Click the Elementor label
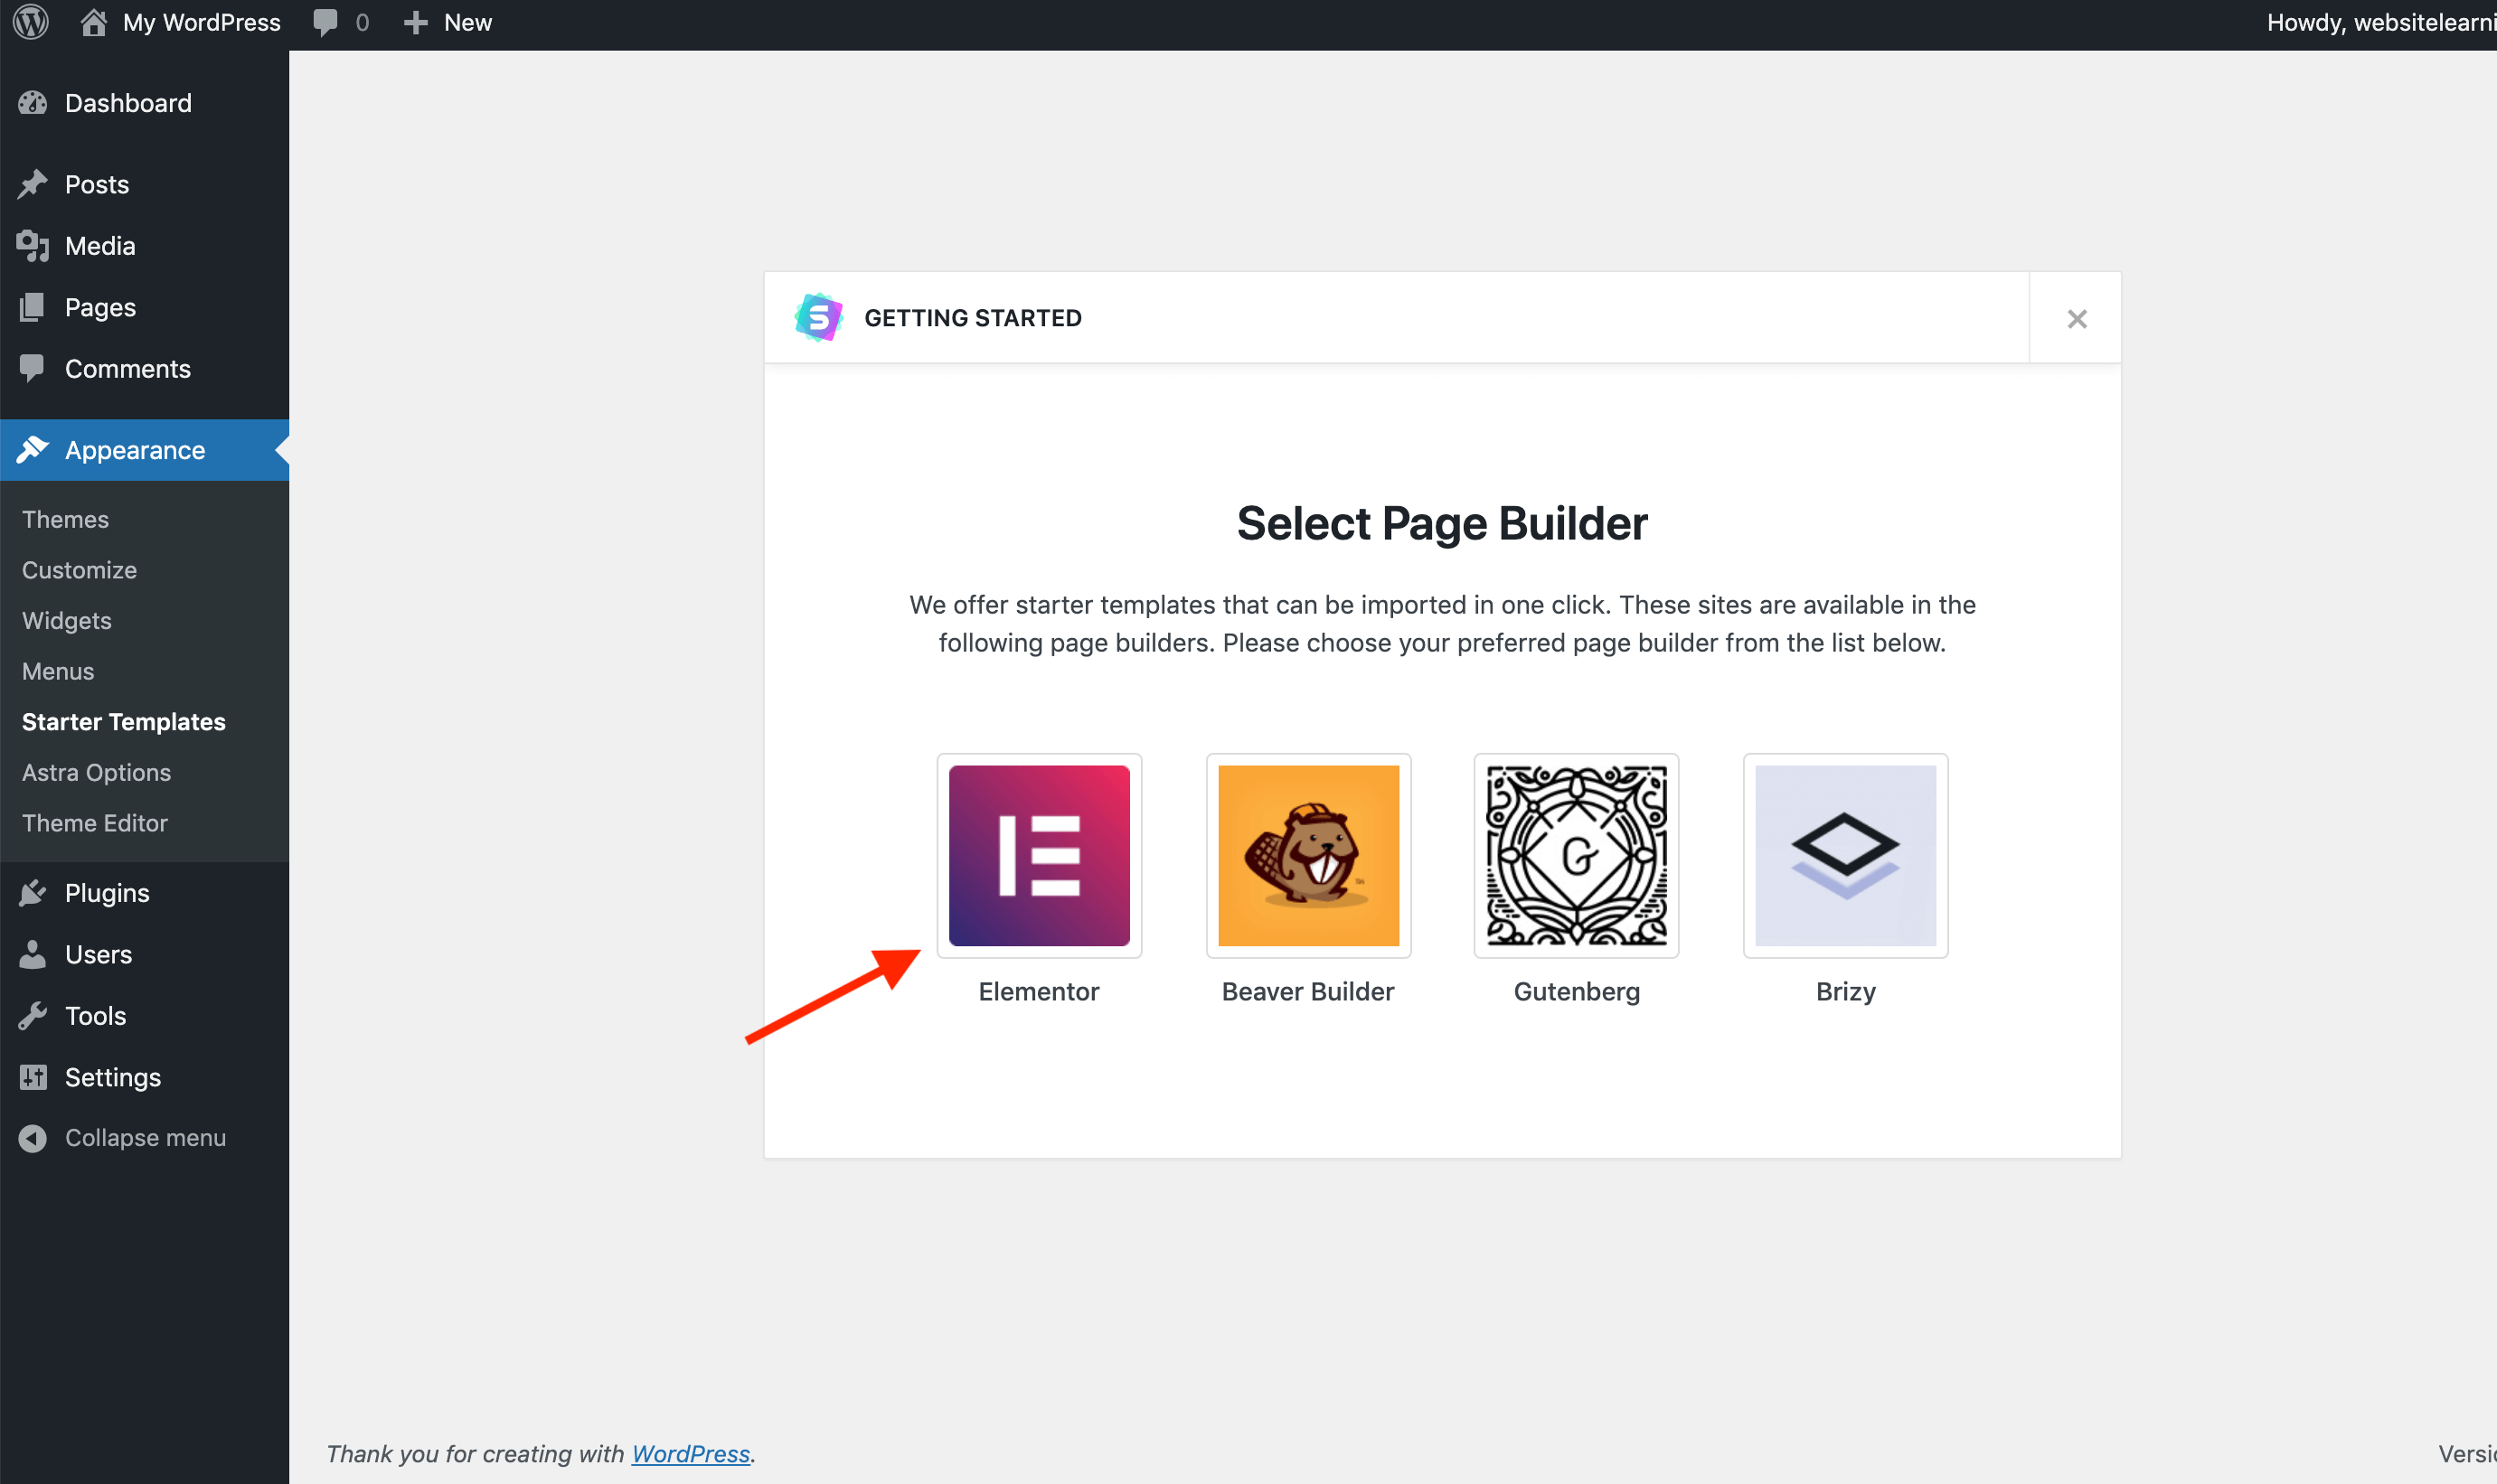This screenshot has width=2497, height=1484. click(1039, 992)
